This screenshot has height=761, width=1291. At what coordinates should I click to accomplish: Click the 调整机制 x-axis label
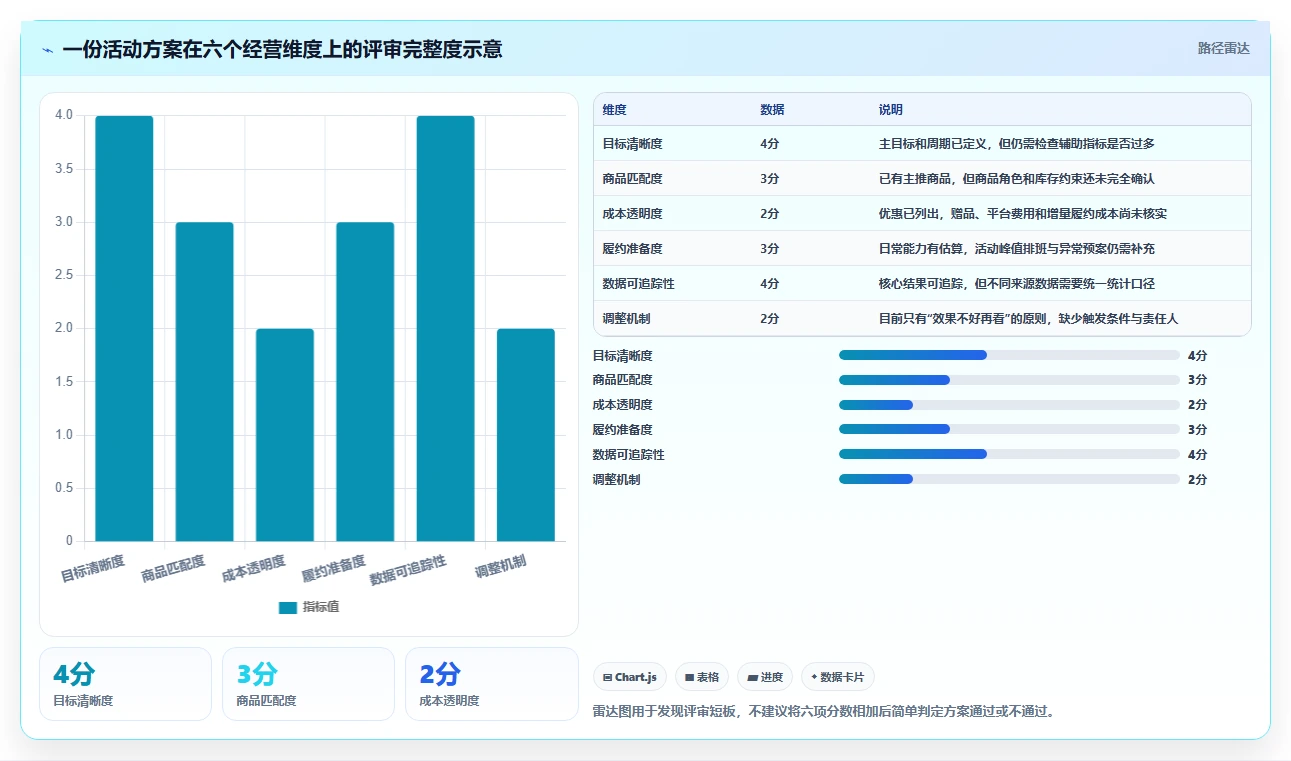pyautogui.click(x=501, y=567)
